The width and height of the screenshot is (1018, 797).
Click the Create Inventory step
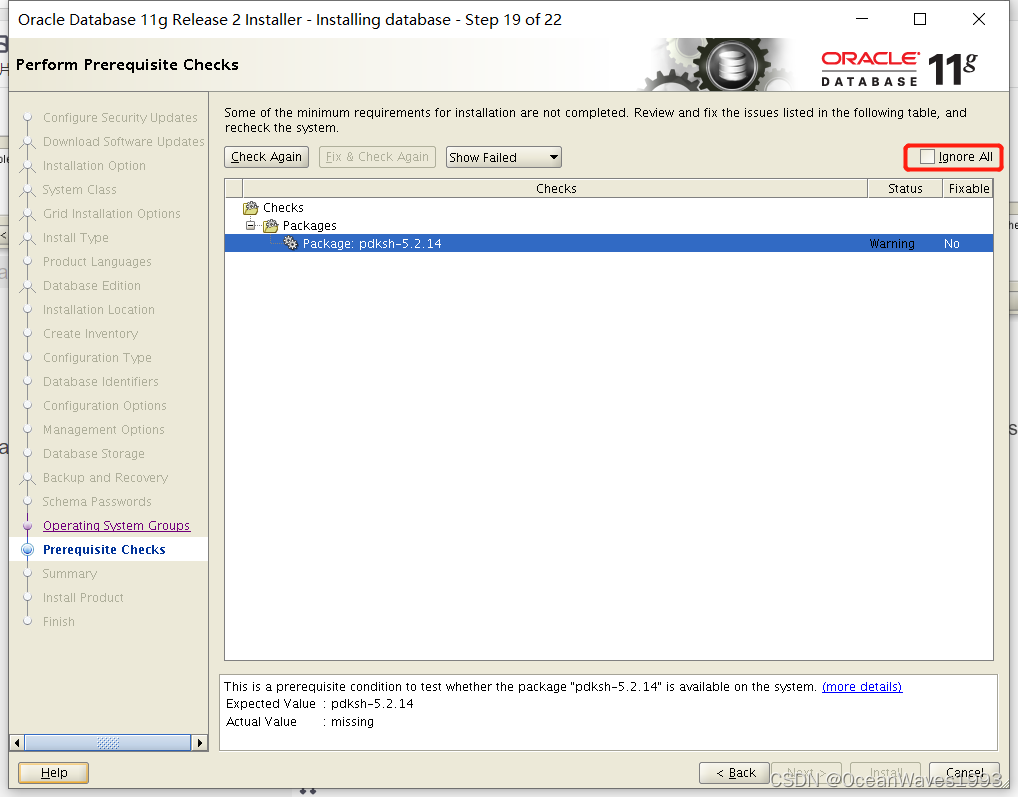(x=90, y=334)
